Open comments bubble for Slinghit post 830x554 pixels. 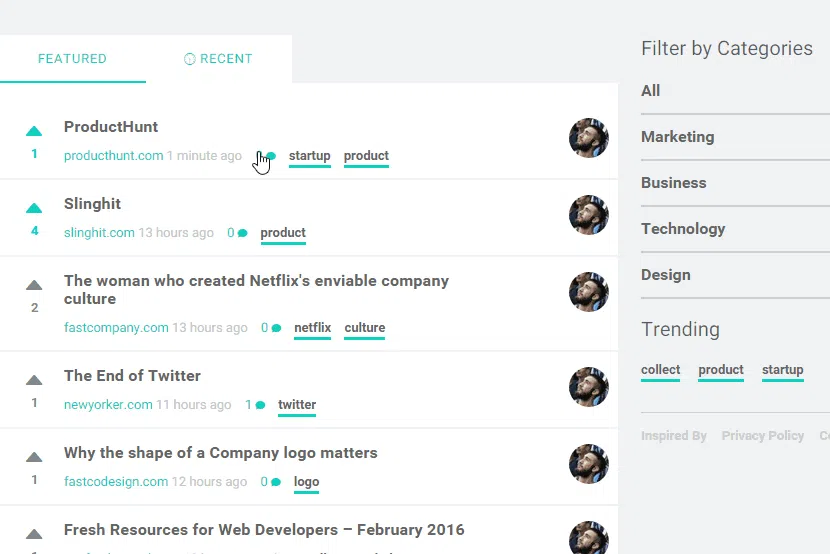[242, 233]
